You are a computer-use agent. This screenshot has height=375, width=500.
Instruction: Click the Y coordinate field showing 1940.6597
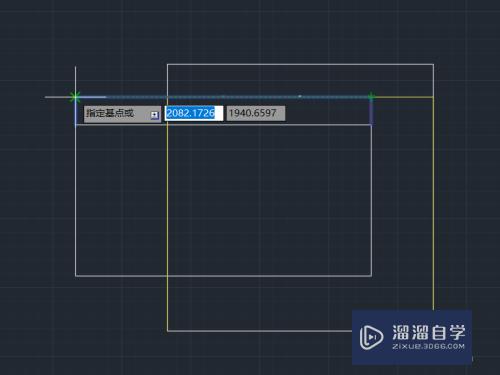256,113
